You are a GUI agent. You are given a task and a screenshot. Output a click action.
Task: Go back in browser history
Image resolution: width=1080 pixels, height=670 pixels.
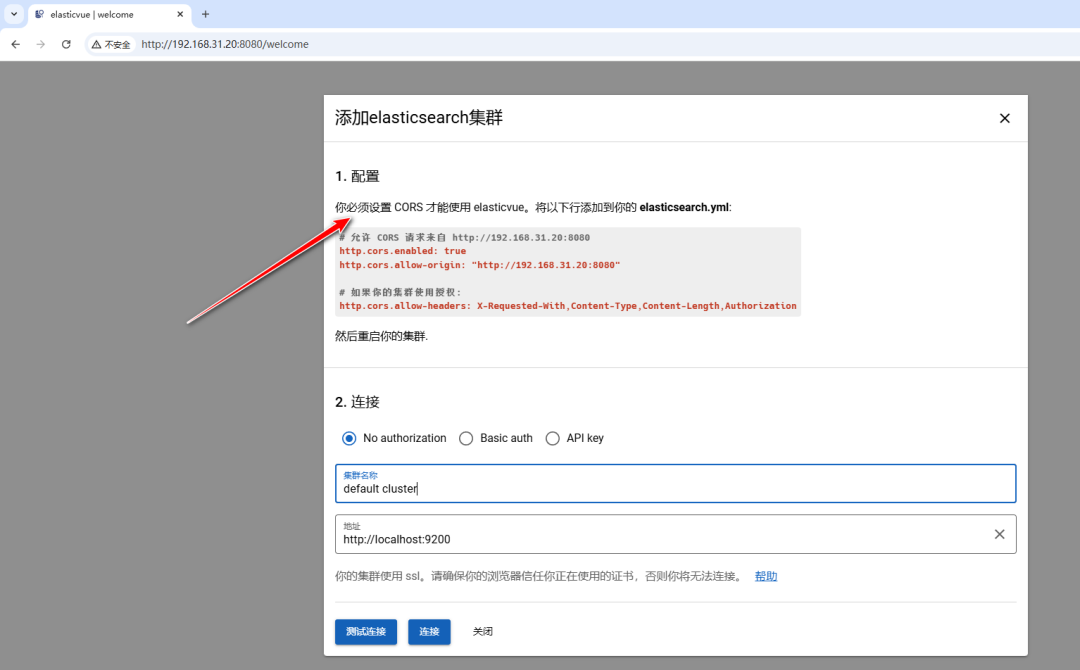click(16, 44)
